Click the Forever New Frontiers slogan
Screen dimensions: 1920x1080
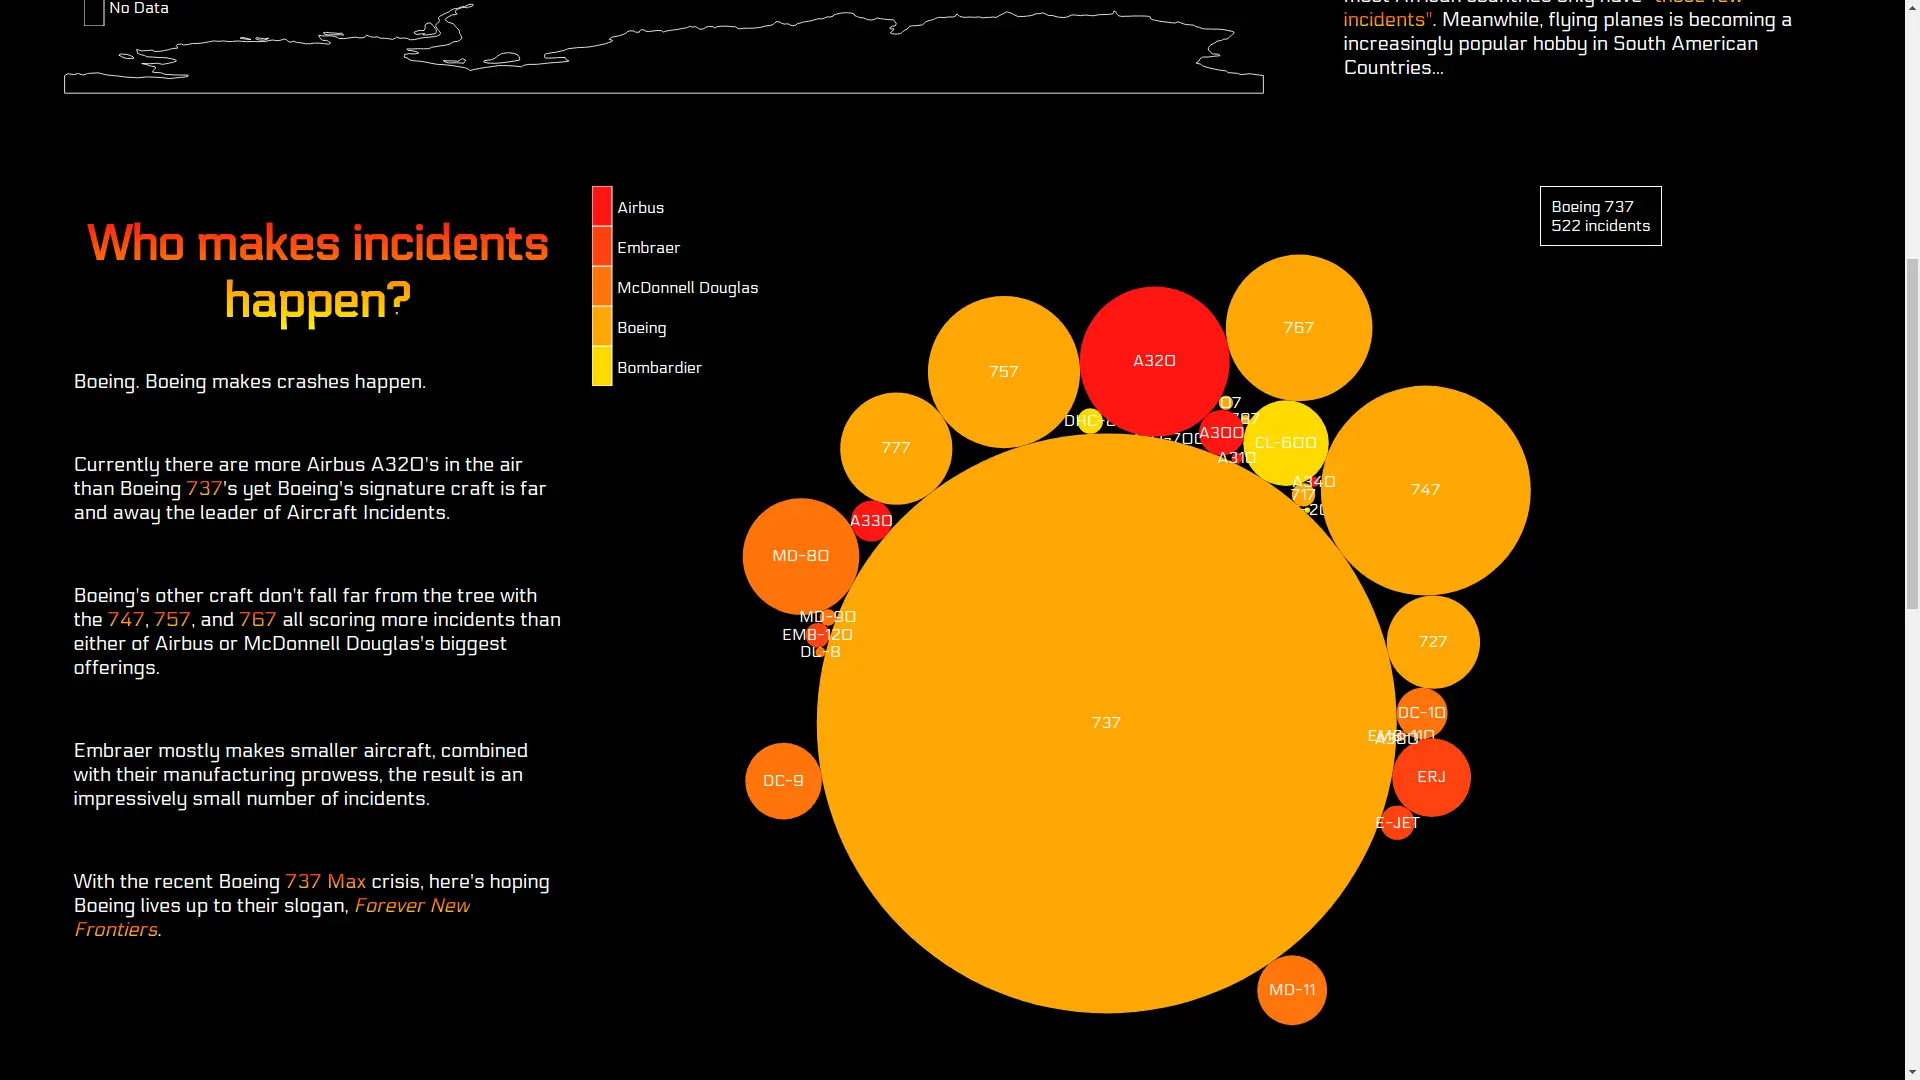tap(410, 906)
